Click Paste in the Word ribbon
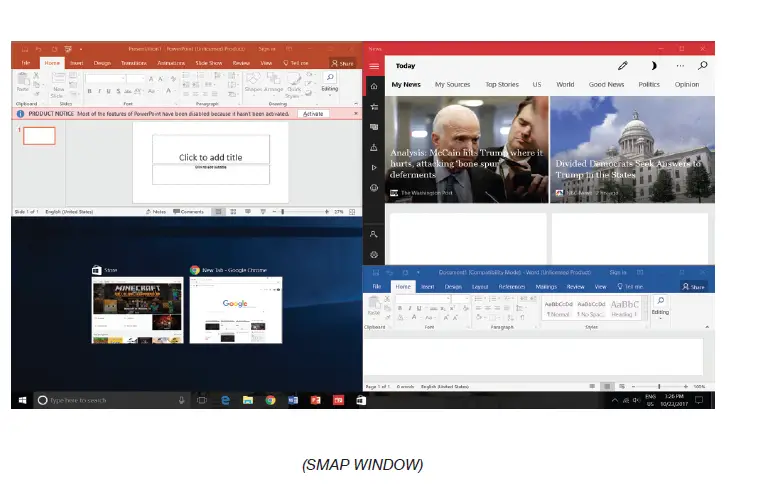This screenshot has height=495, width=761. [374, 306]
